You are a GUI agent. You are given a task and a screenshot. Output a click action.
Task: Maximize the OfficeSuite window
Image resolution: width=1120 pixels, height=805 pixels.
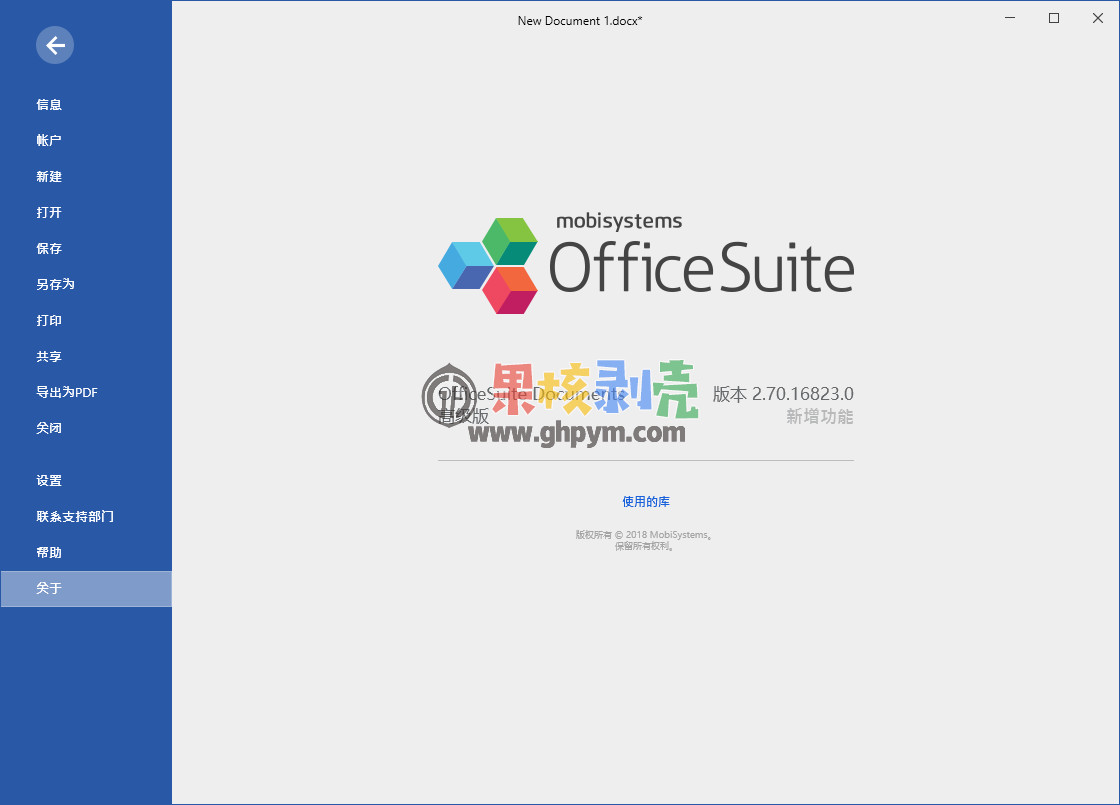tap(1054, 18)
